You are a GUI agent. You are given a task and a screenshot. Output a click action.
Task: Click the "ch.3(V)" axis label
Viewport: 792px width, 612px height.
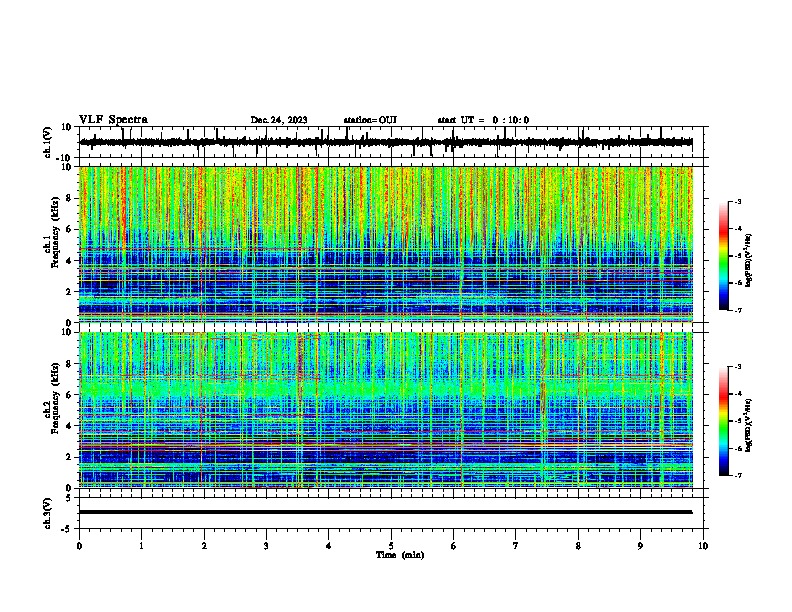[47, 513]
